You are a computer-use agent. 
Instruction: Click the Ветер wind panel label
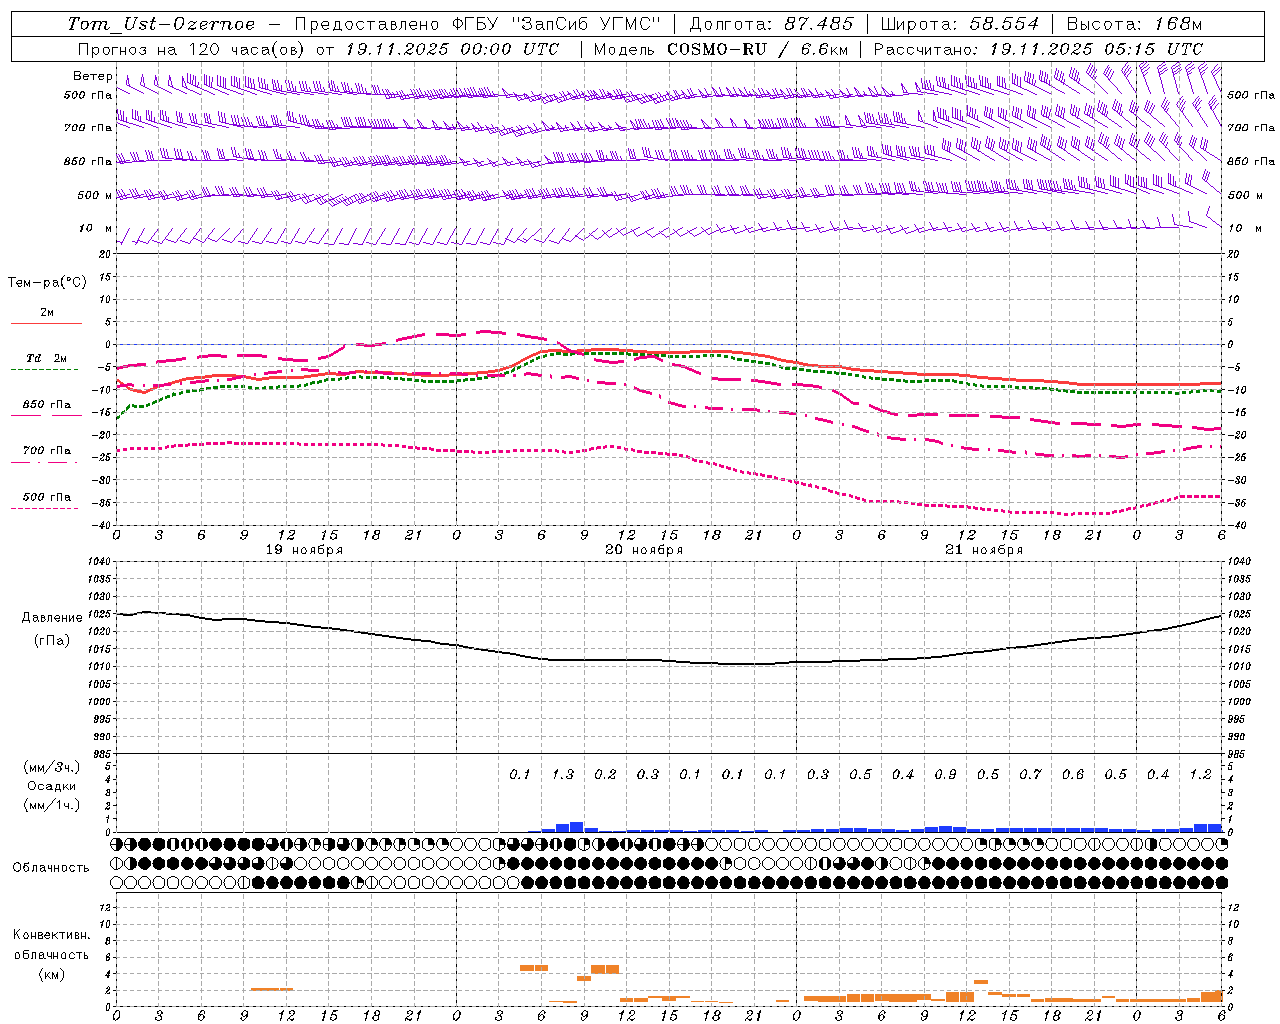coord(92,76)
